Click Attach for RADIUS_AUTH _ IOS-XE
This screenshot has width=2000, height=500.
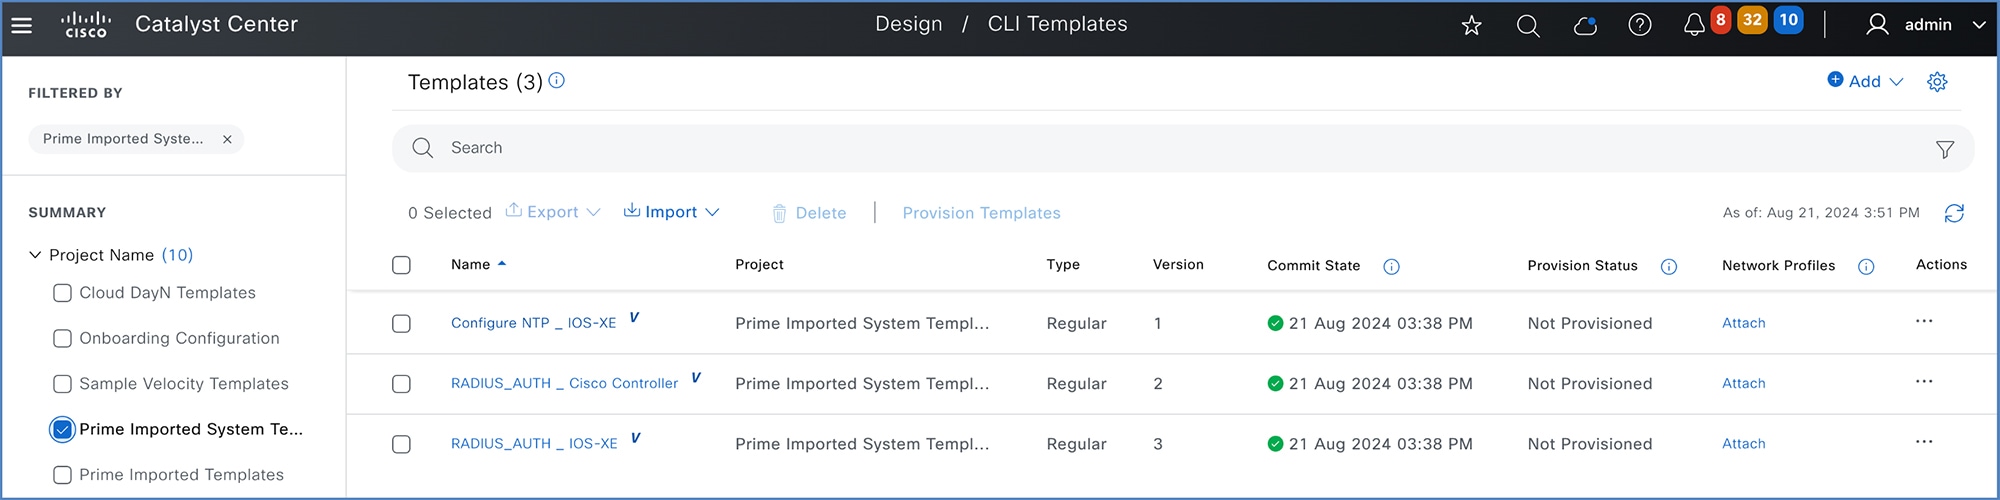[x=1743, y=443]
